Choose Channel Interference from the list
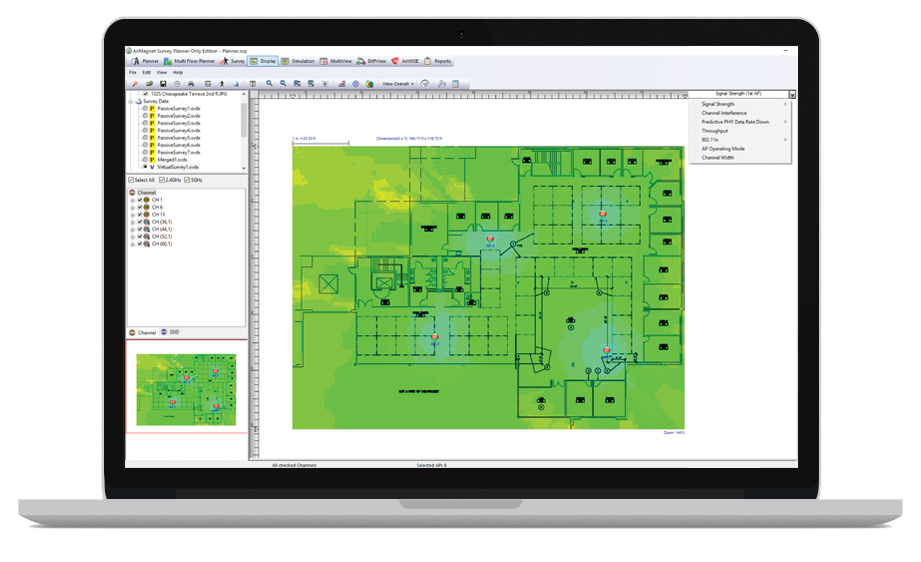921x562 pixels. coord(724,113)
